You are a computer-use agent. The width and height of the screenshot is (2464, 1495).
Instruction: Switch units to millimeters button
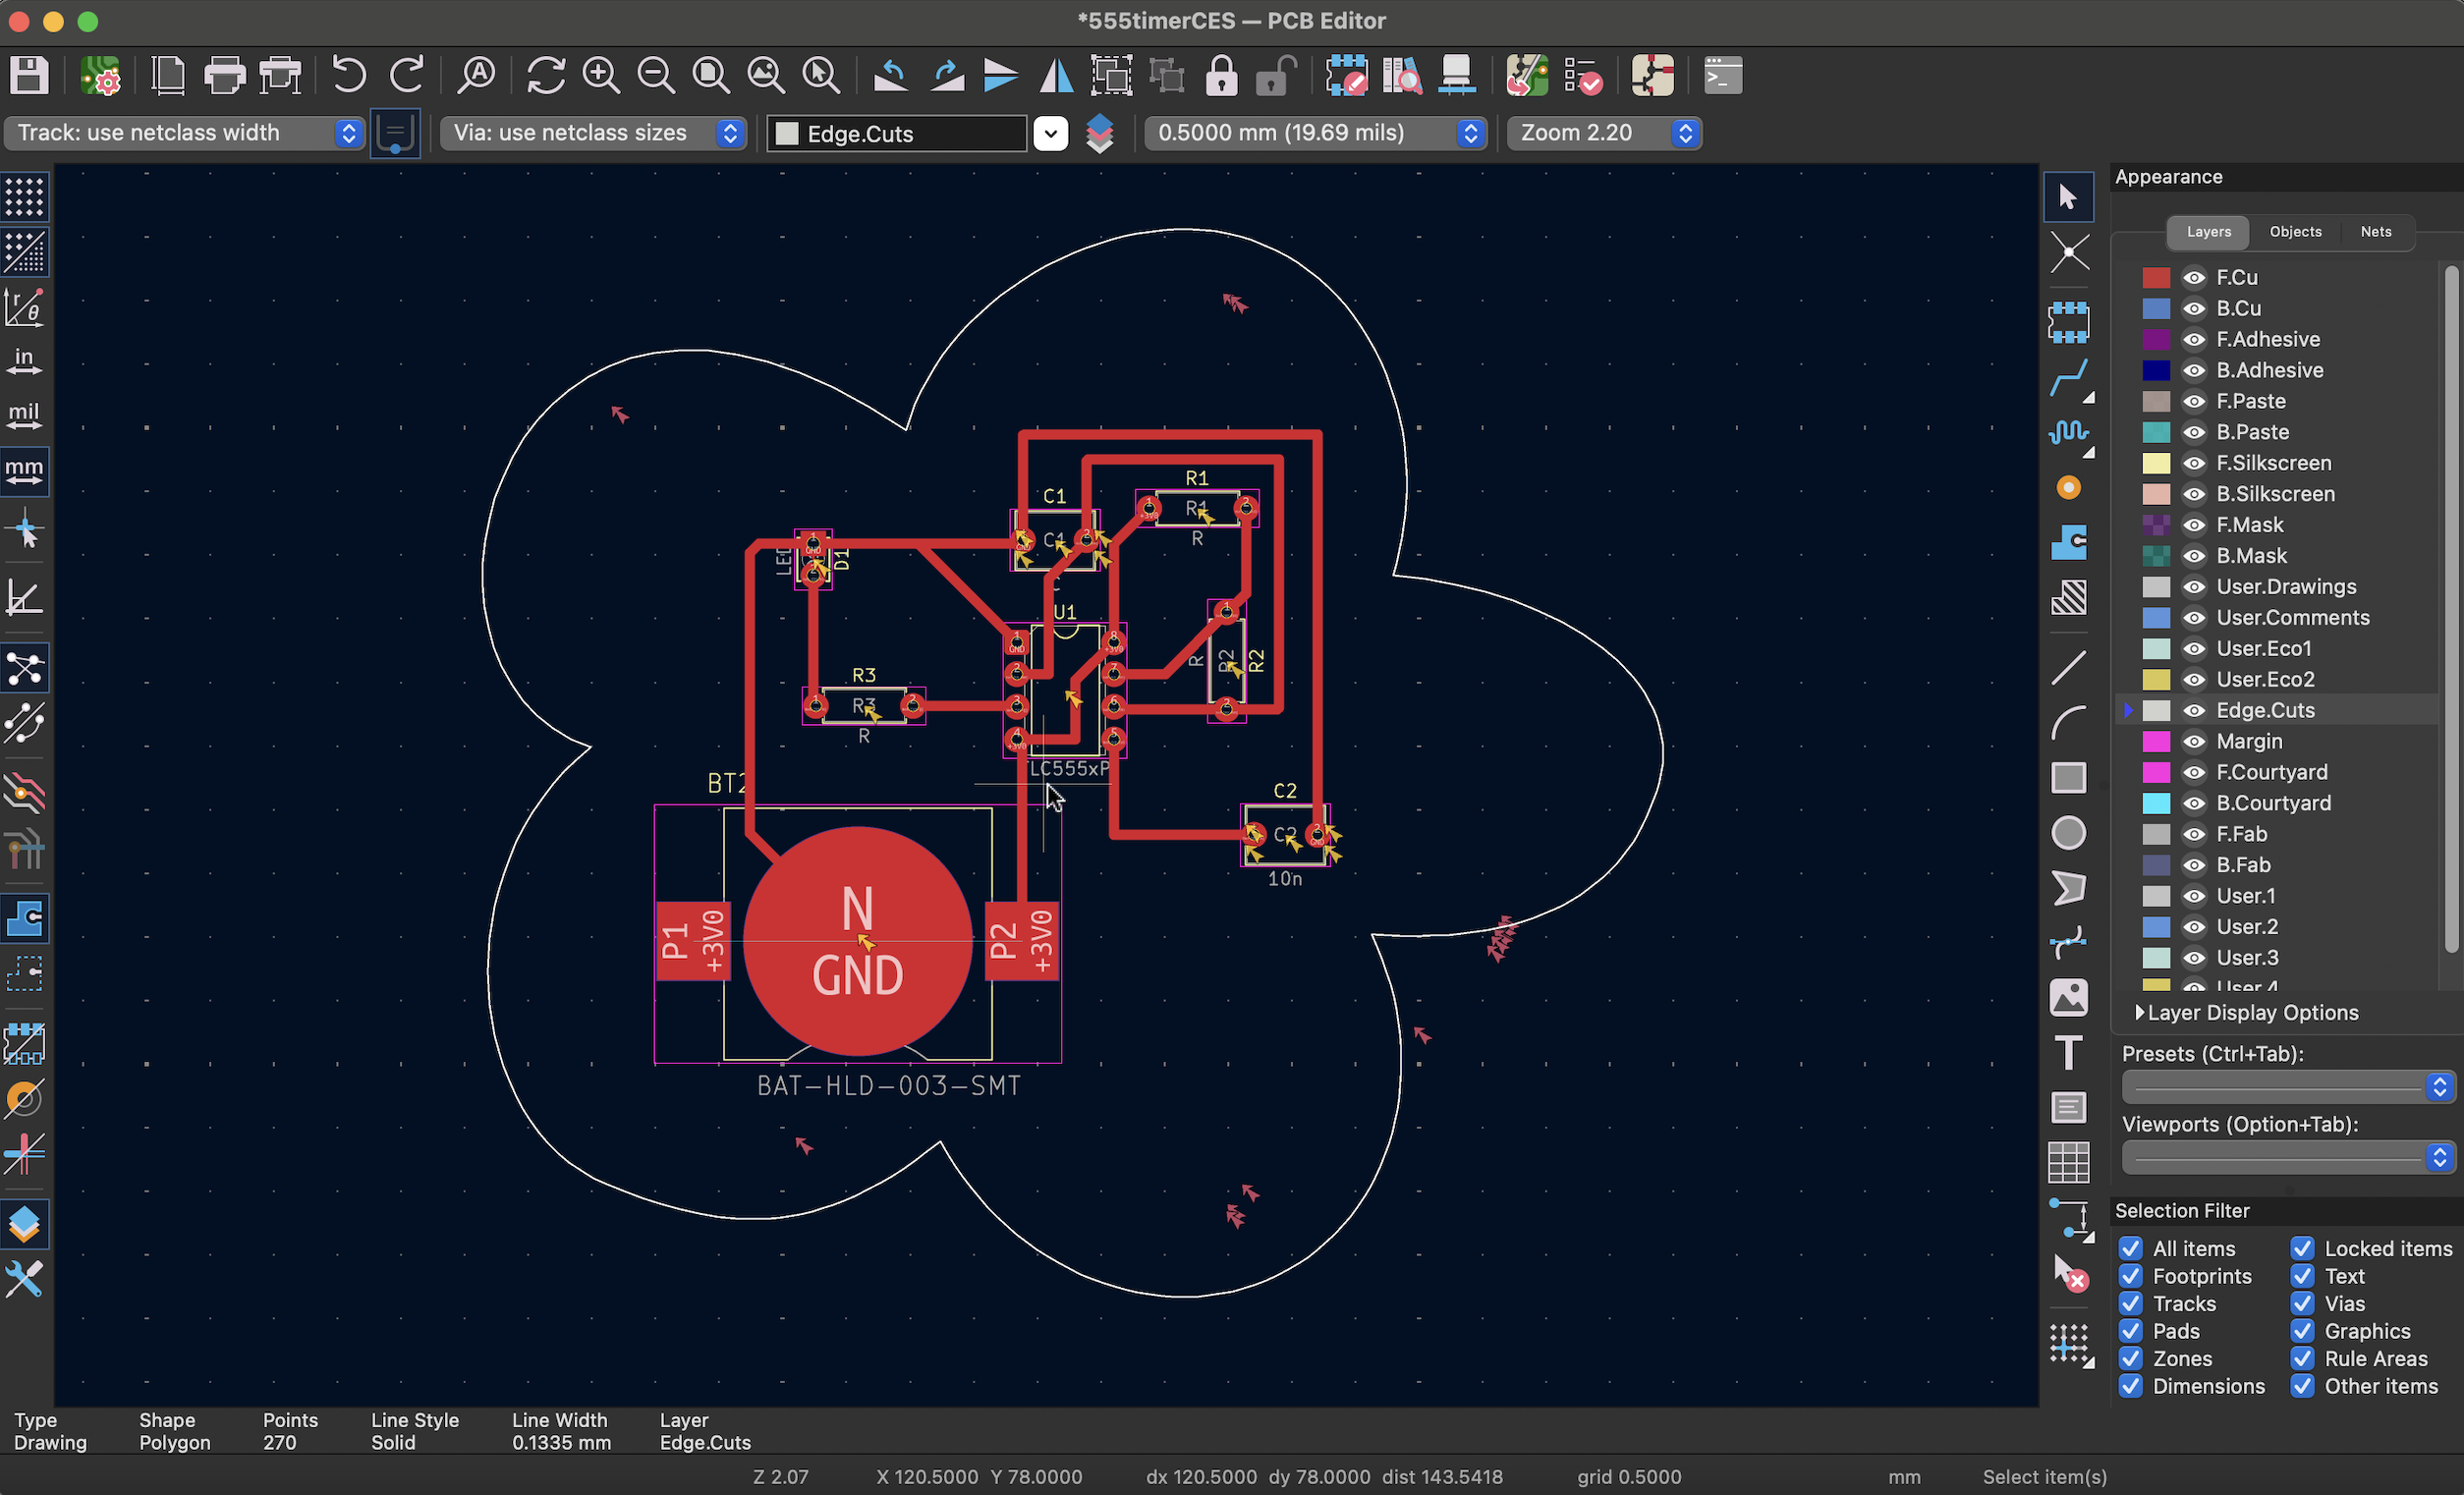click(x=24, y=469)
